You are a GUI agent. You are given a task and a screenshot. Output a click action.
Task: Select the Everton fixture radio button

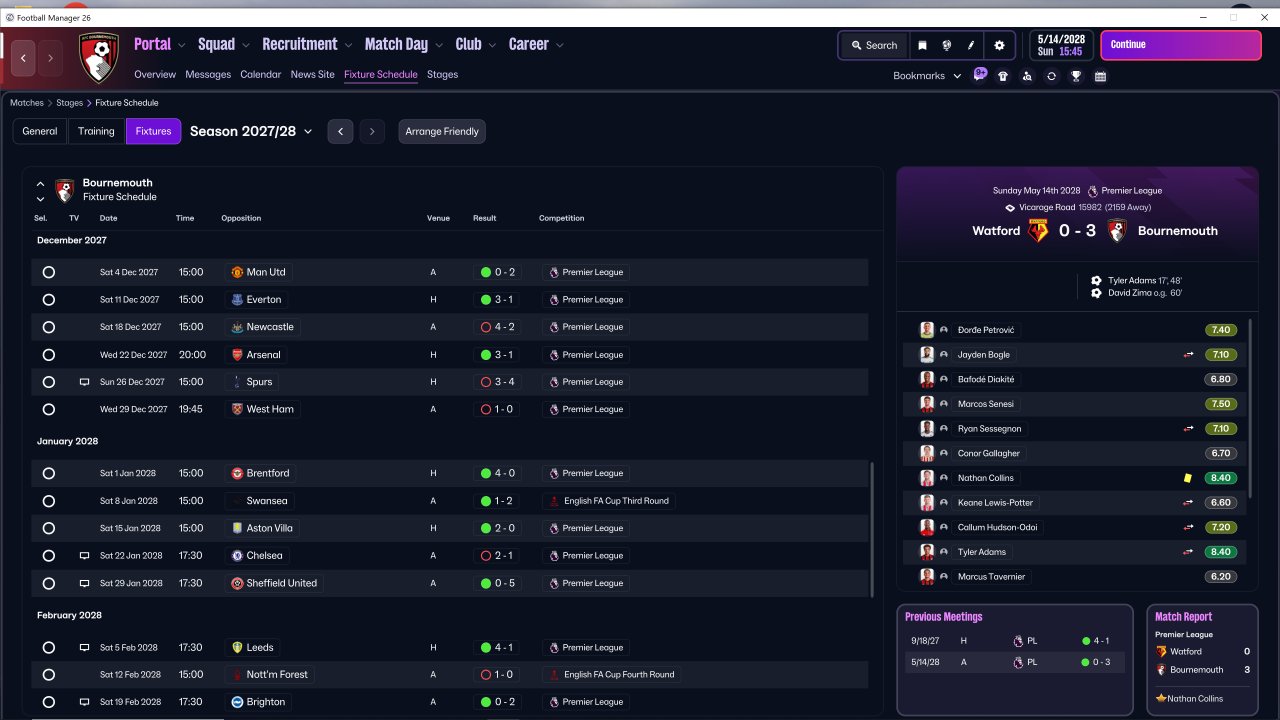pos(49,299)
